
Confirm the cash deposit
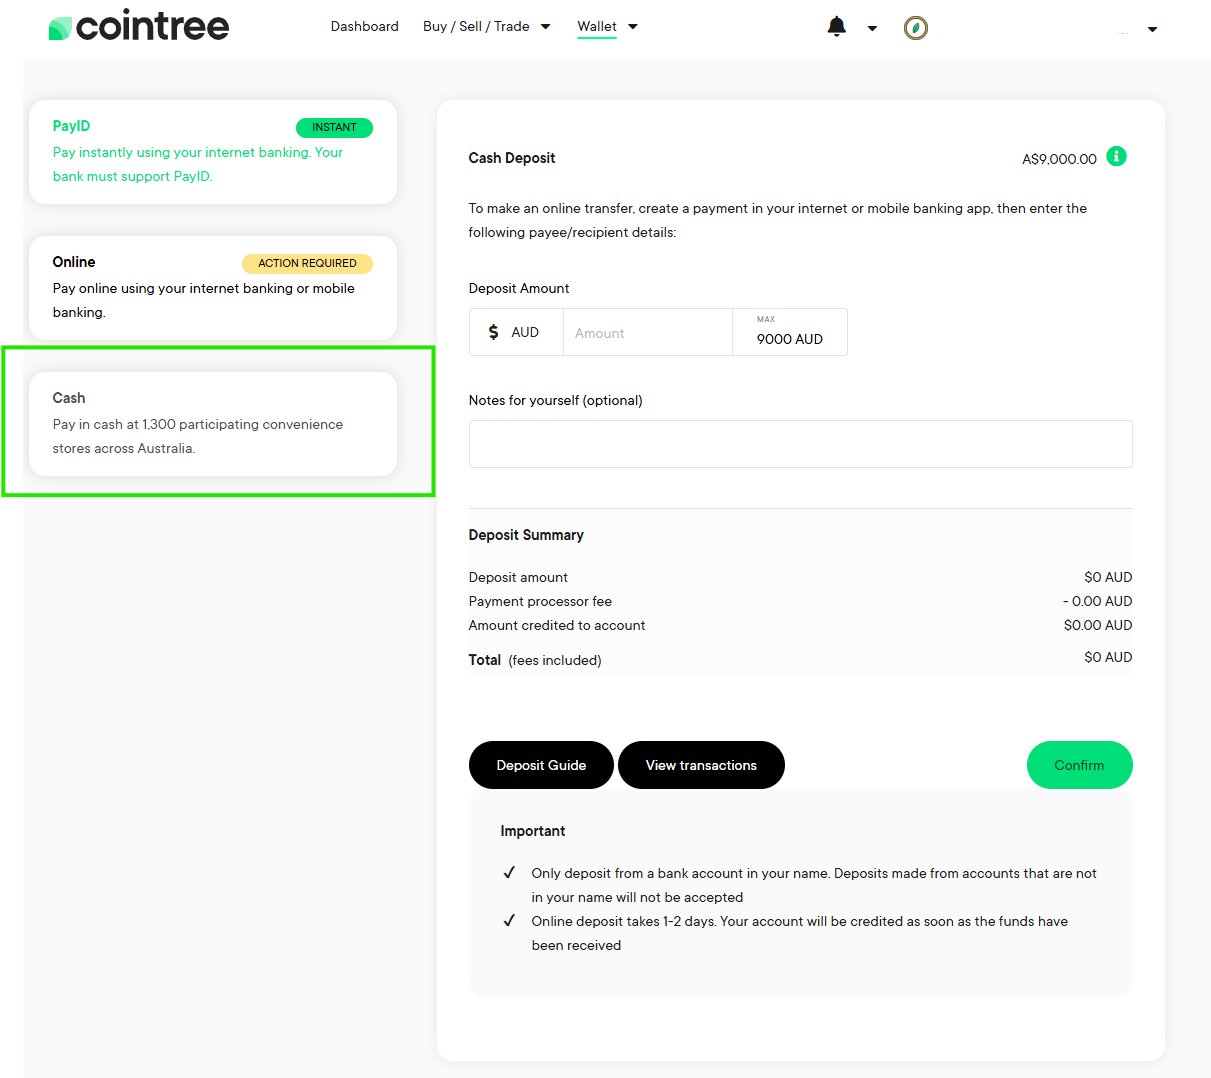click(x=1079, y=765)
